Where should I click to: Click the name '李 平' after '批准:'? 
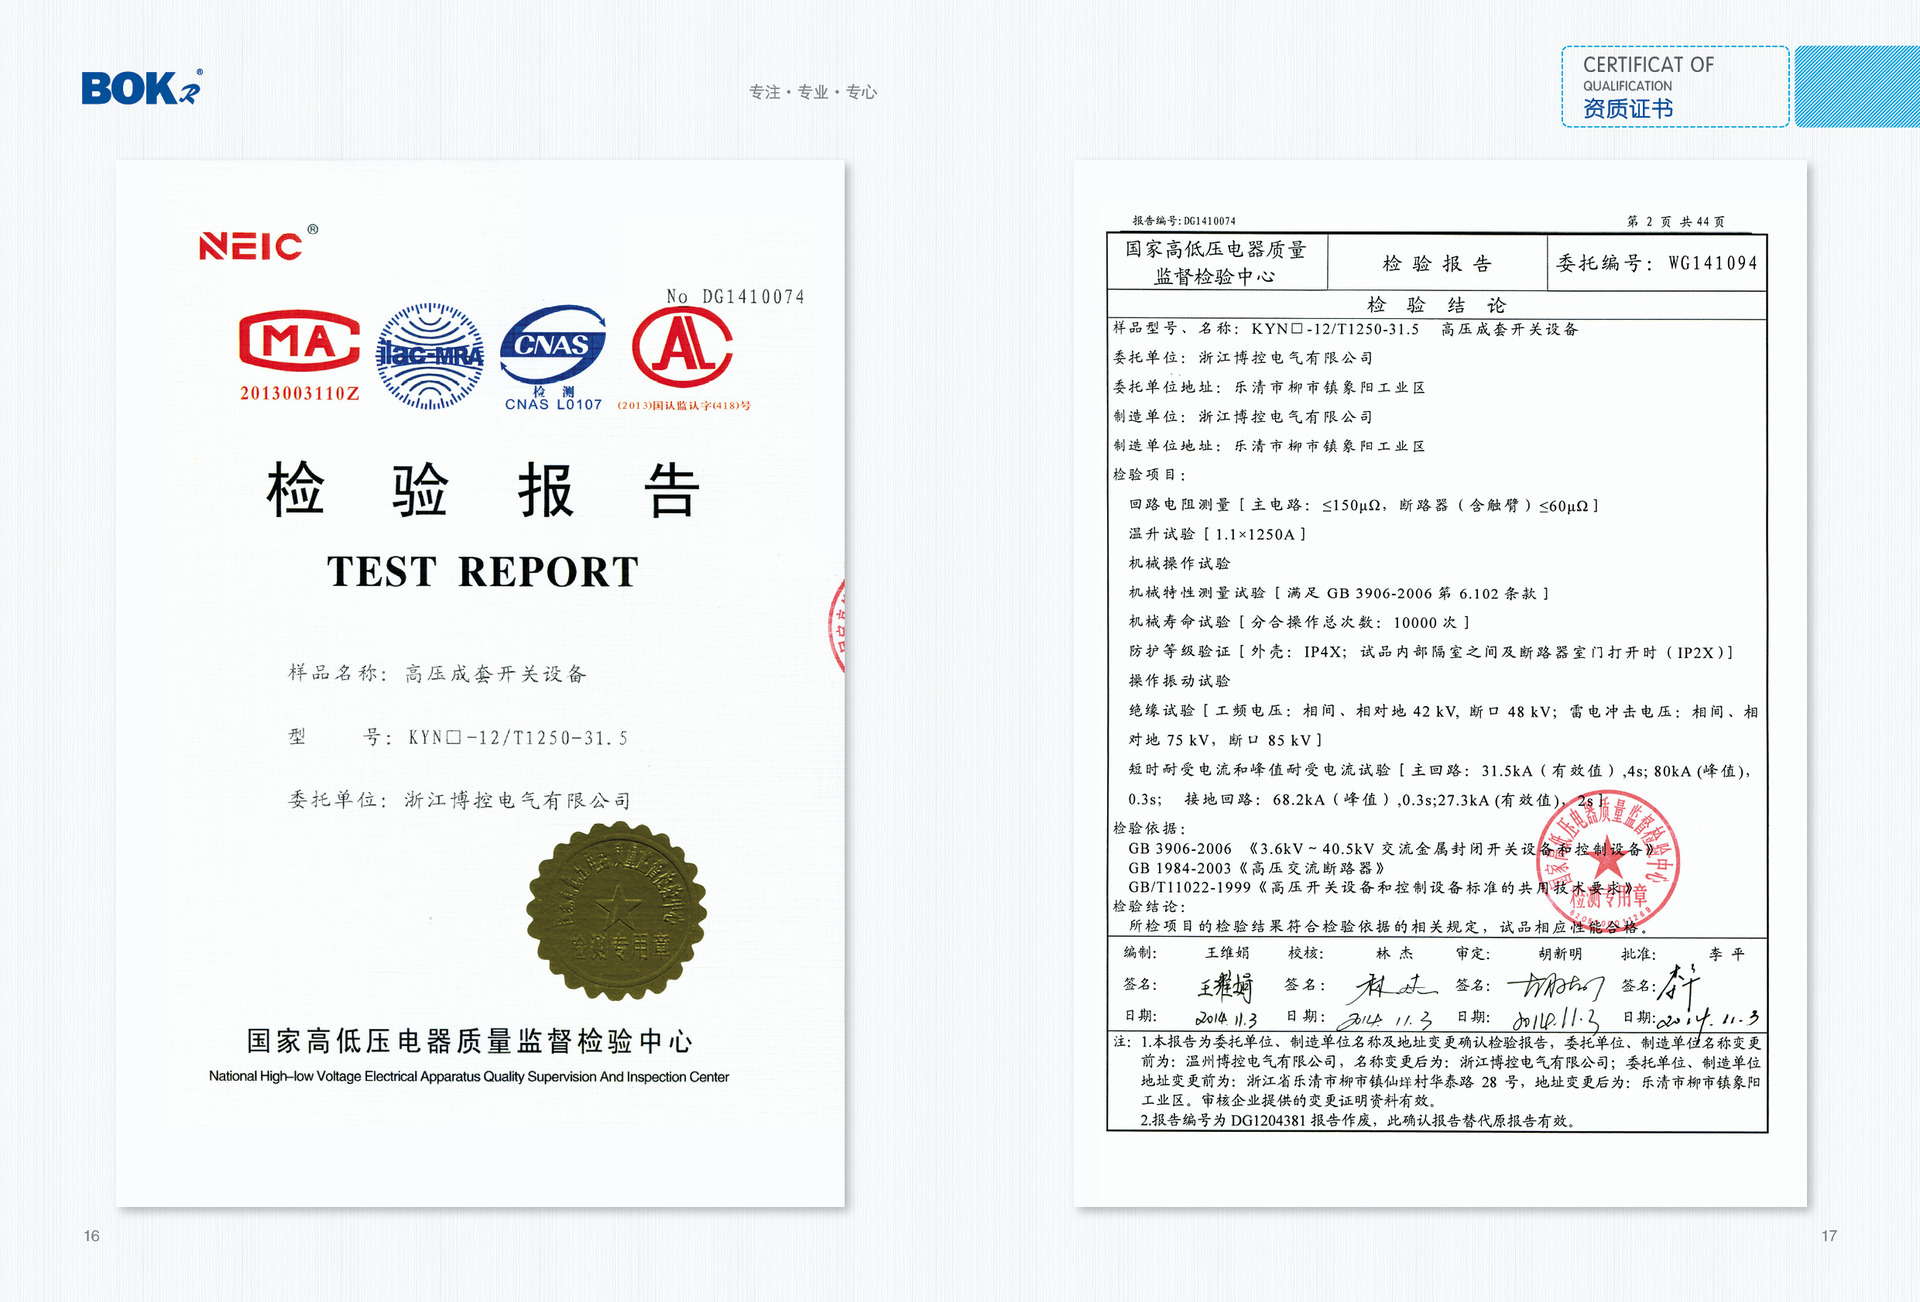pos(1727,954)
